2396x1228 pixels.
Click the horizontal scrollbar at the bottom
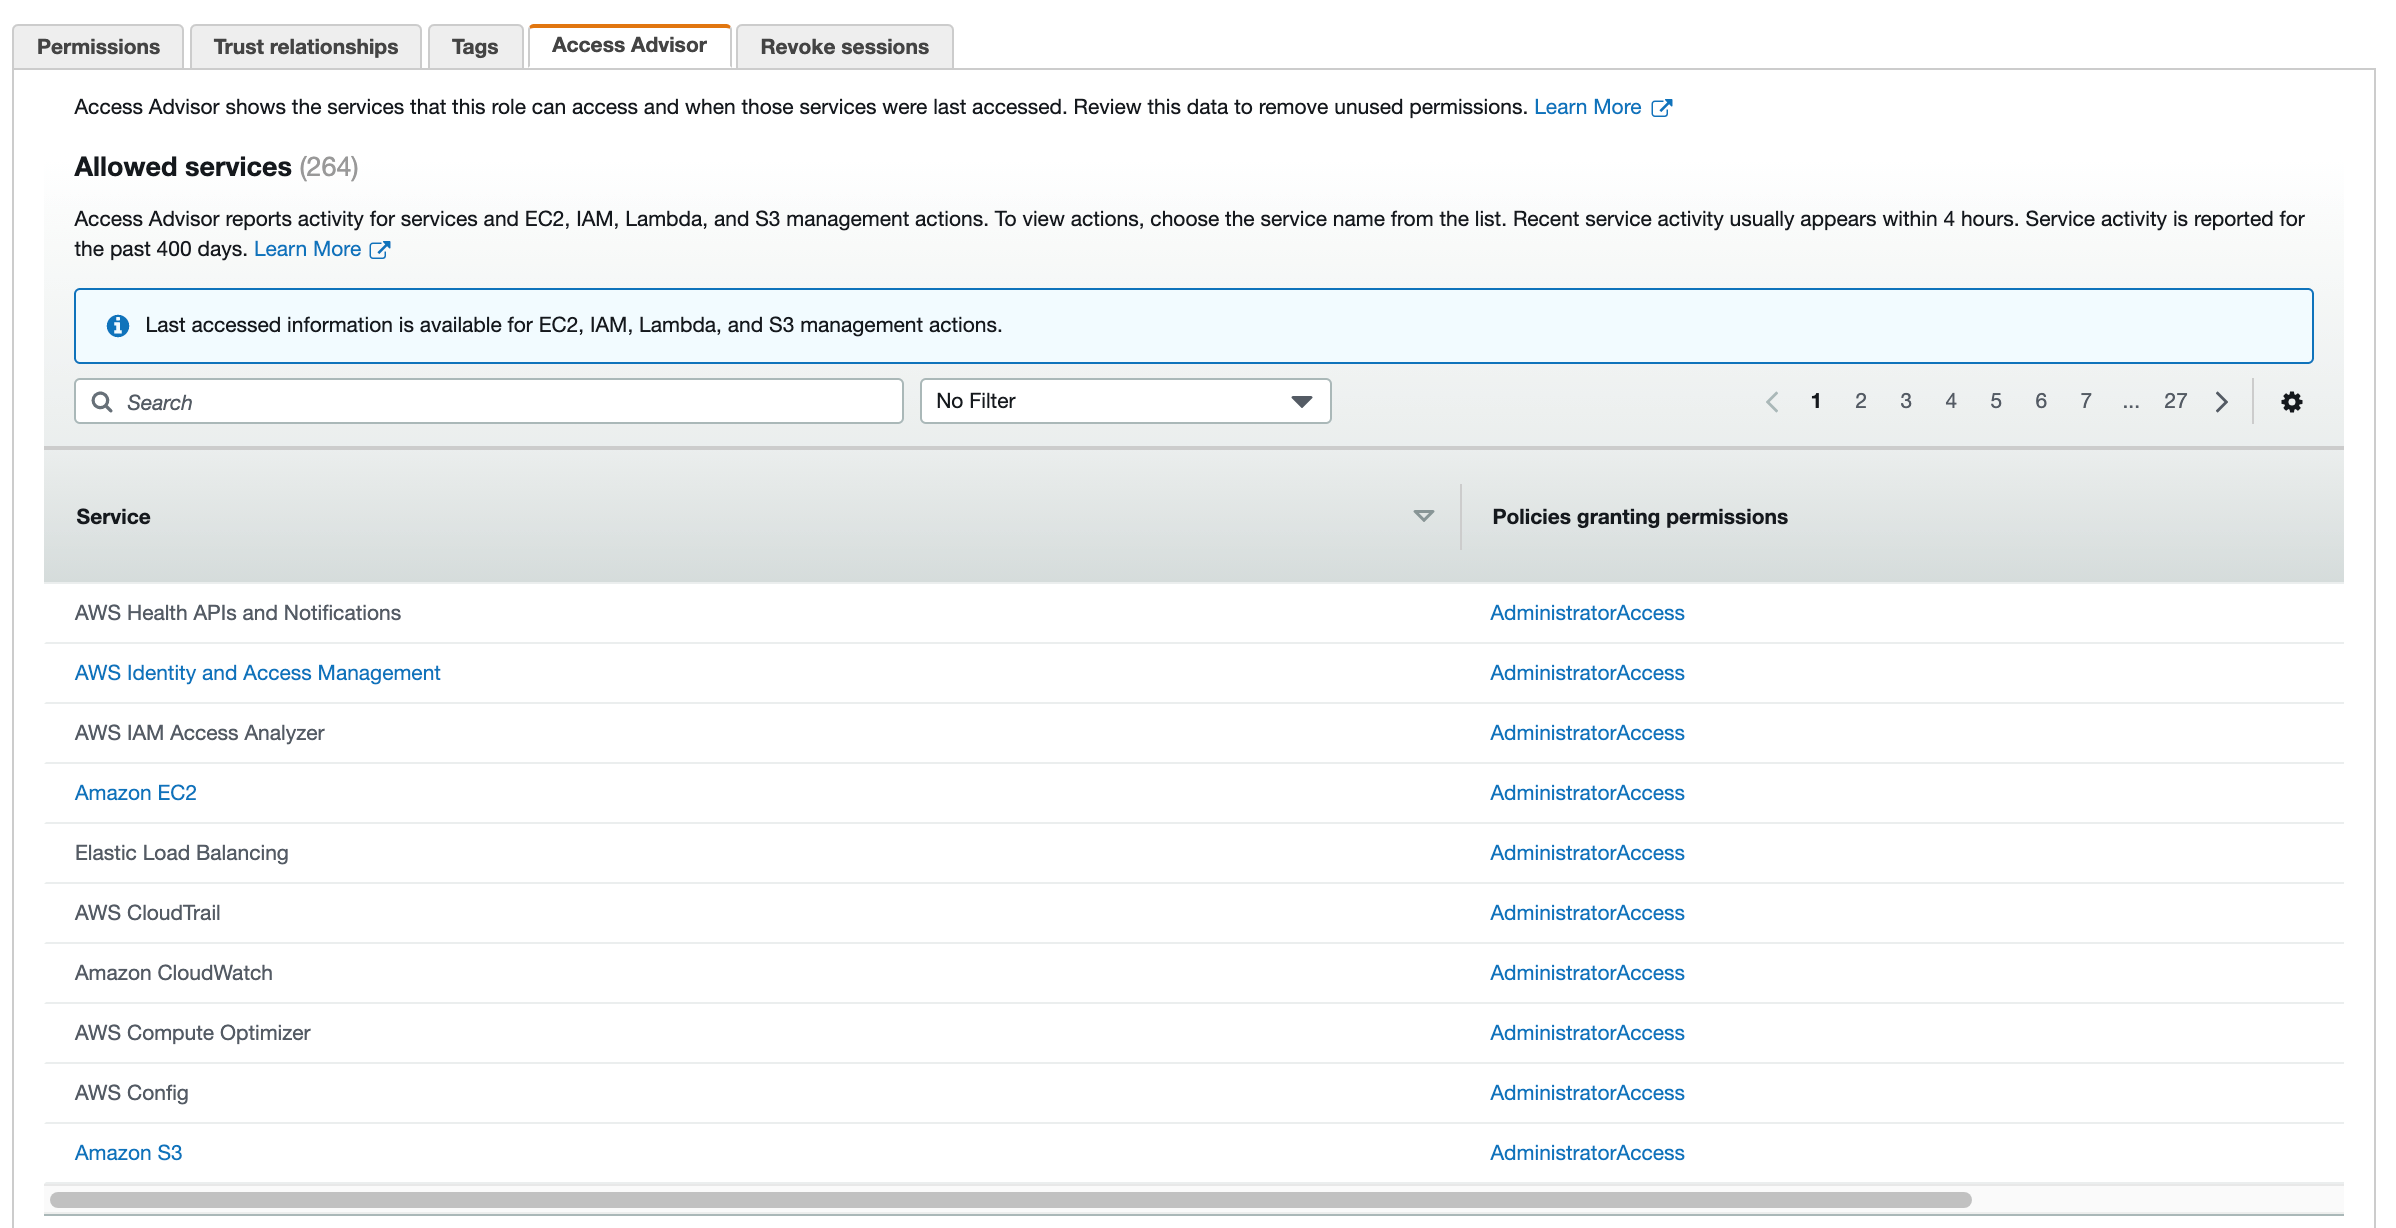pyautogui.click(x=900, y=1196)
